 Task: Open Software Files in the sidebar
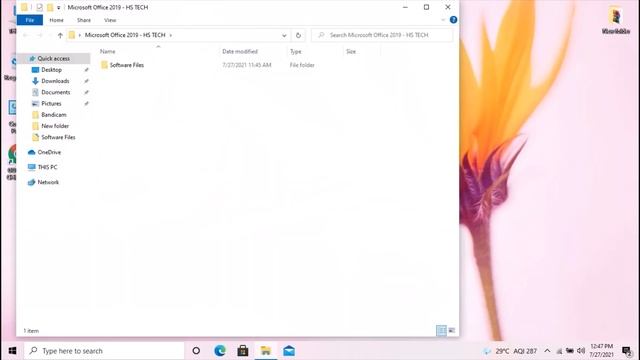coord(58,137)
